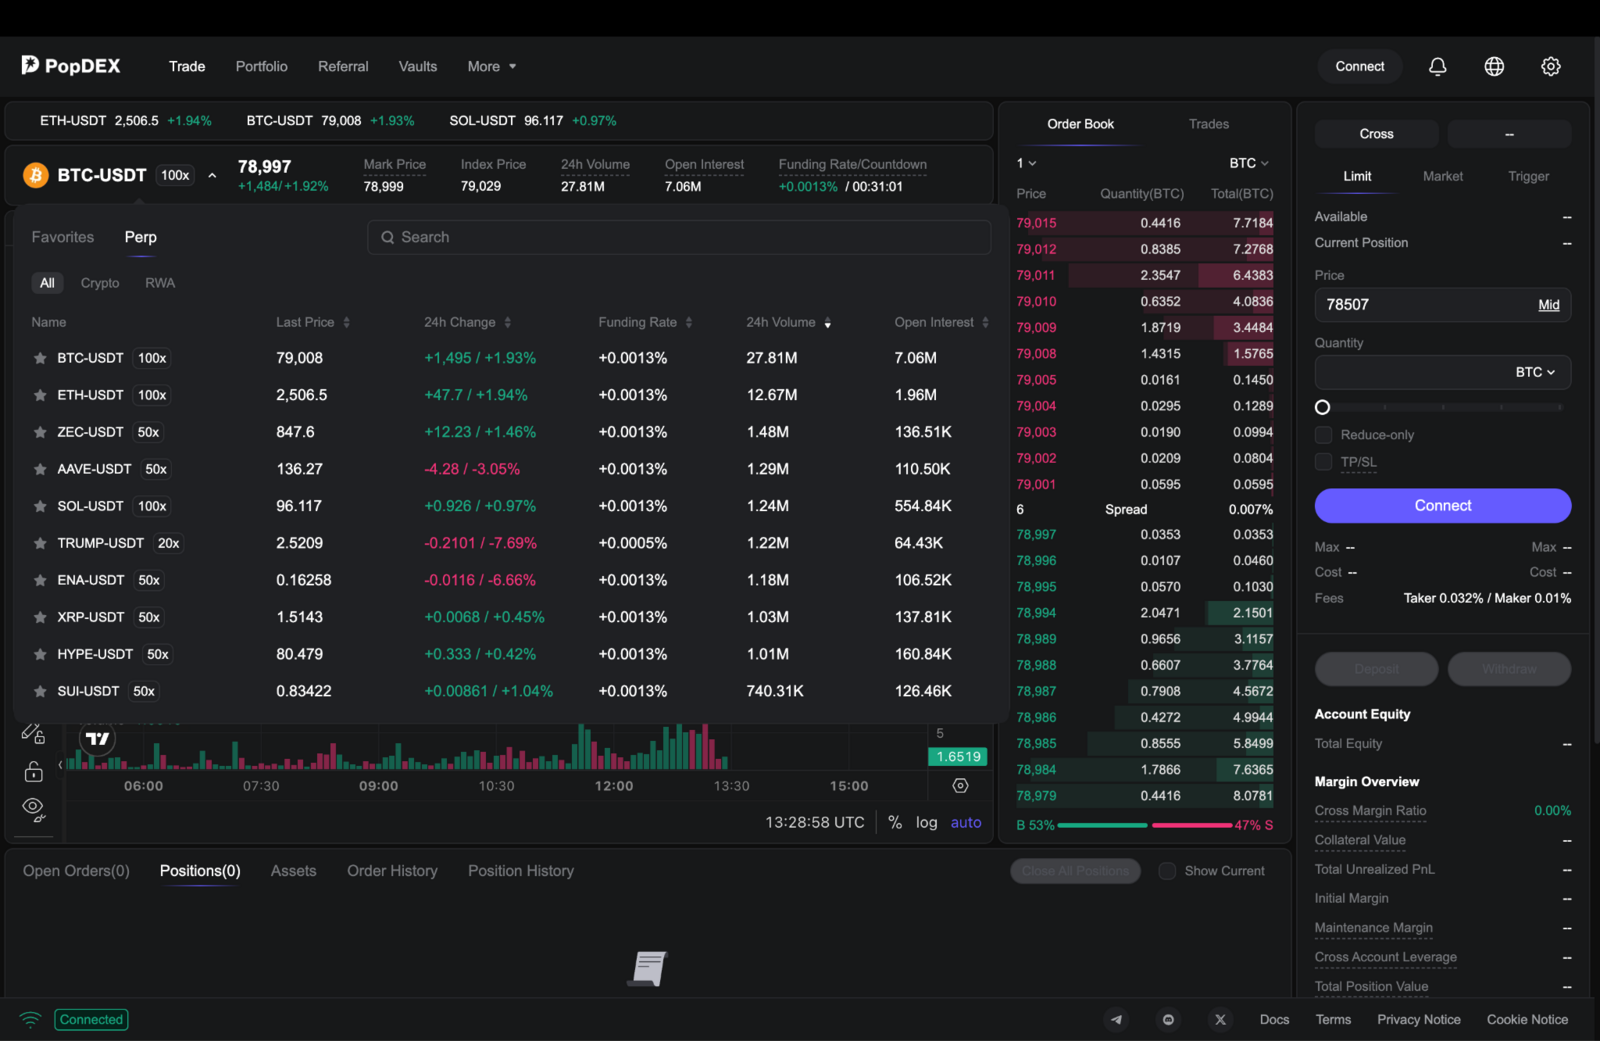Switch to the Favorites tab
Image resolution: width=1600 pixels, height=1041 pixels.
coord(63,237)
